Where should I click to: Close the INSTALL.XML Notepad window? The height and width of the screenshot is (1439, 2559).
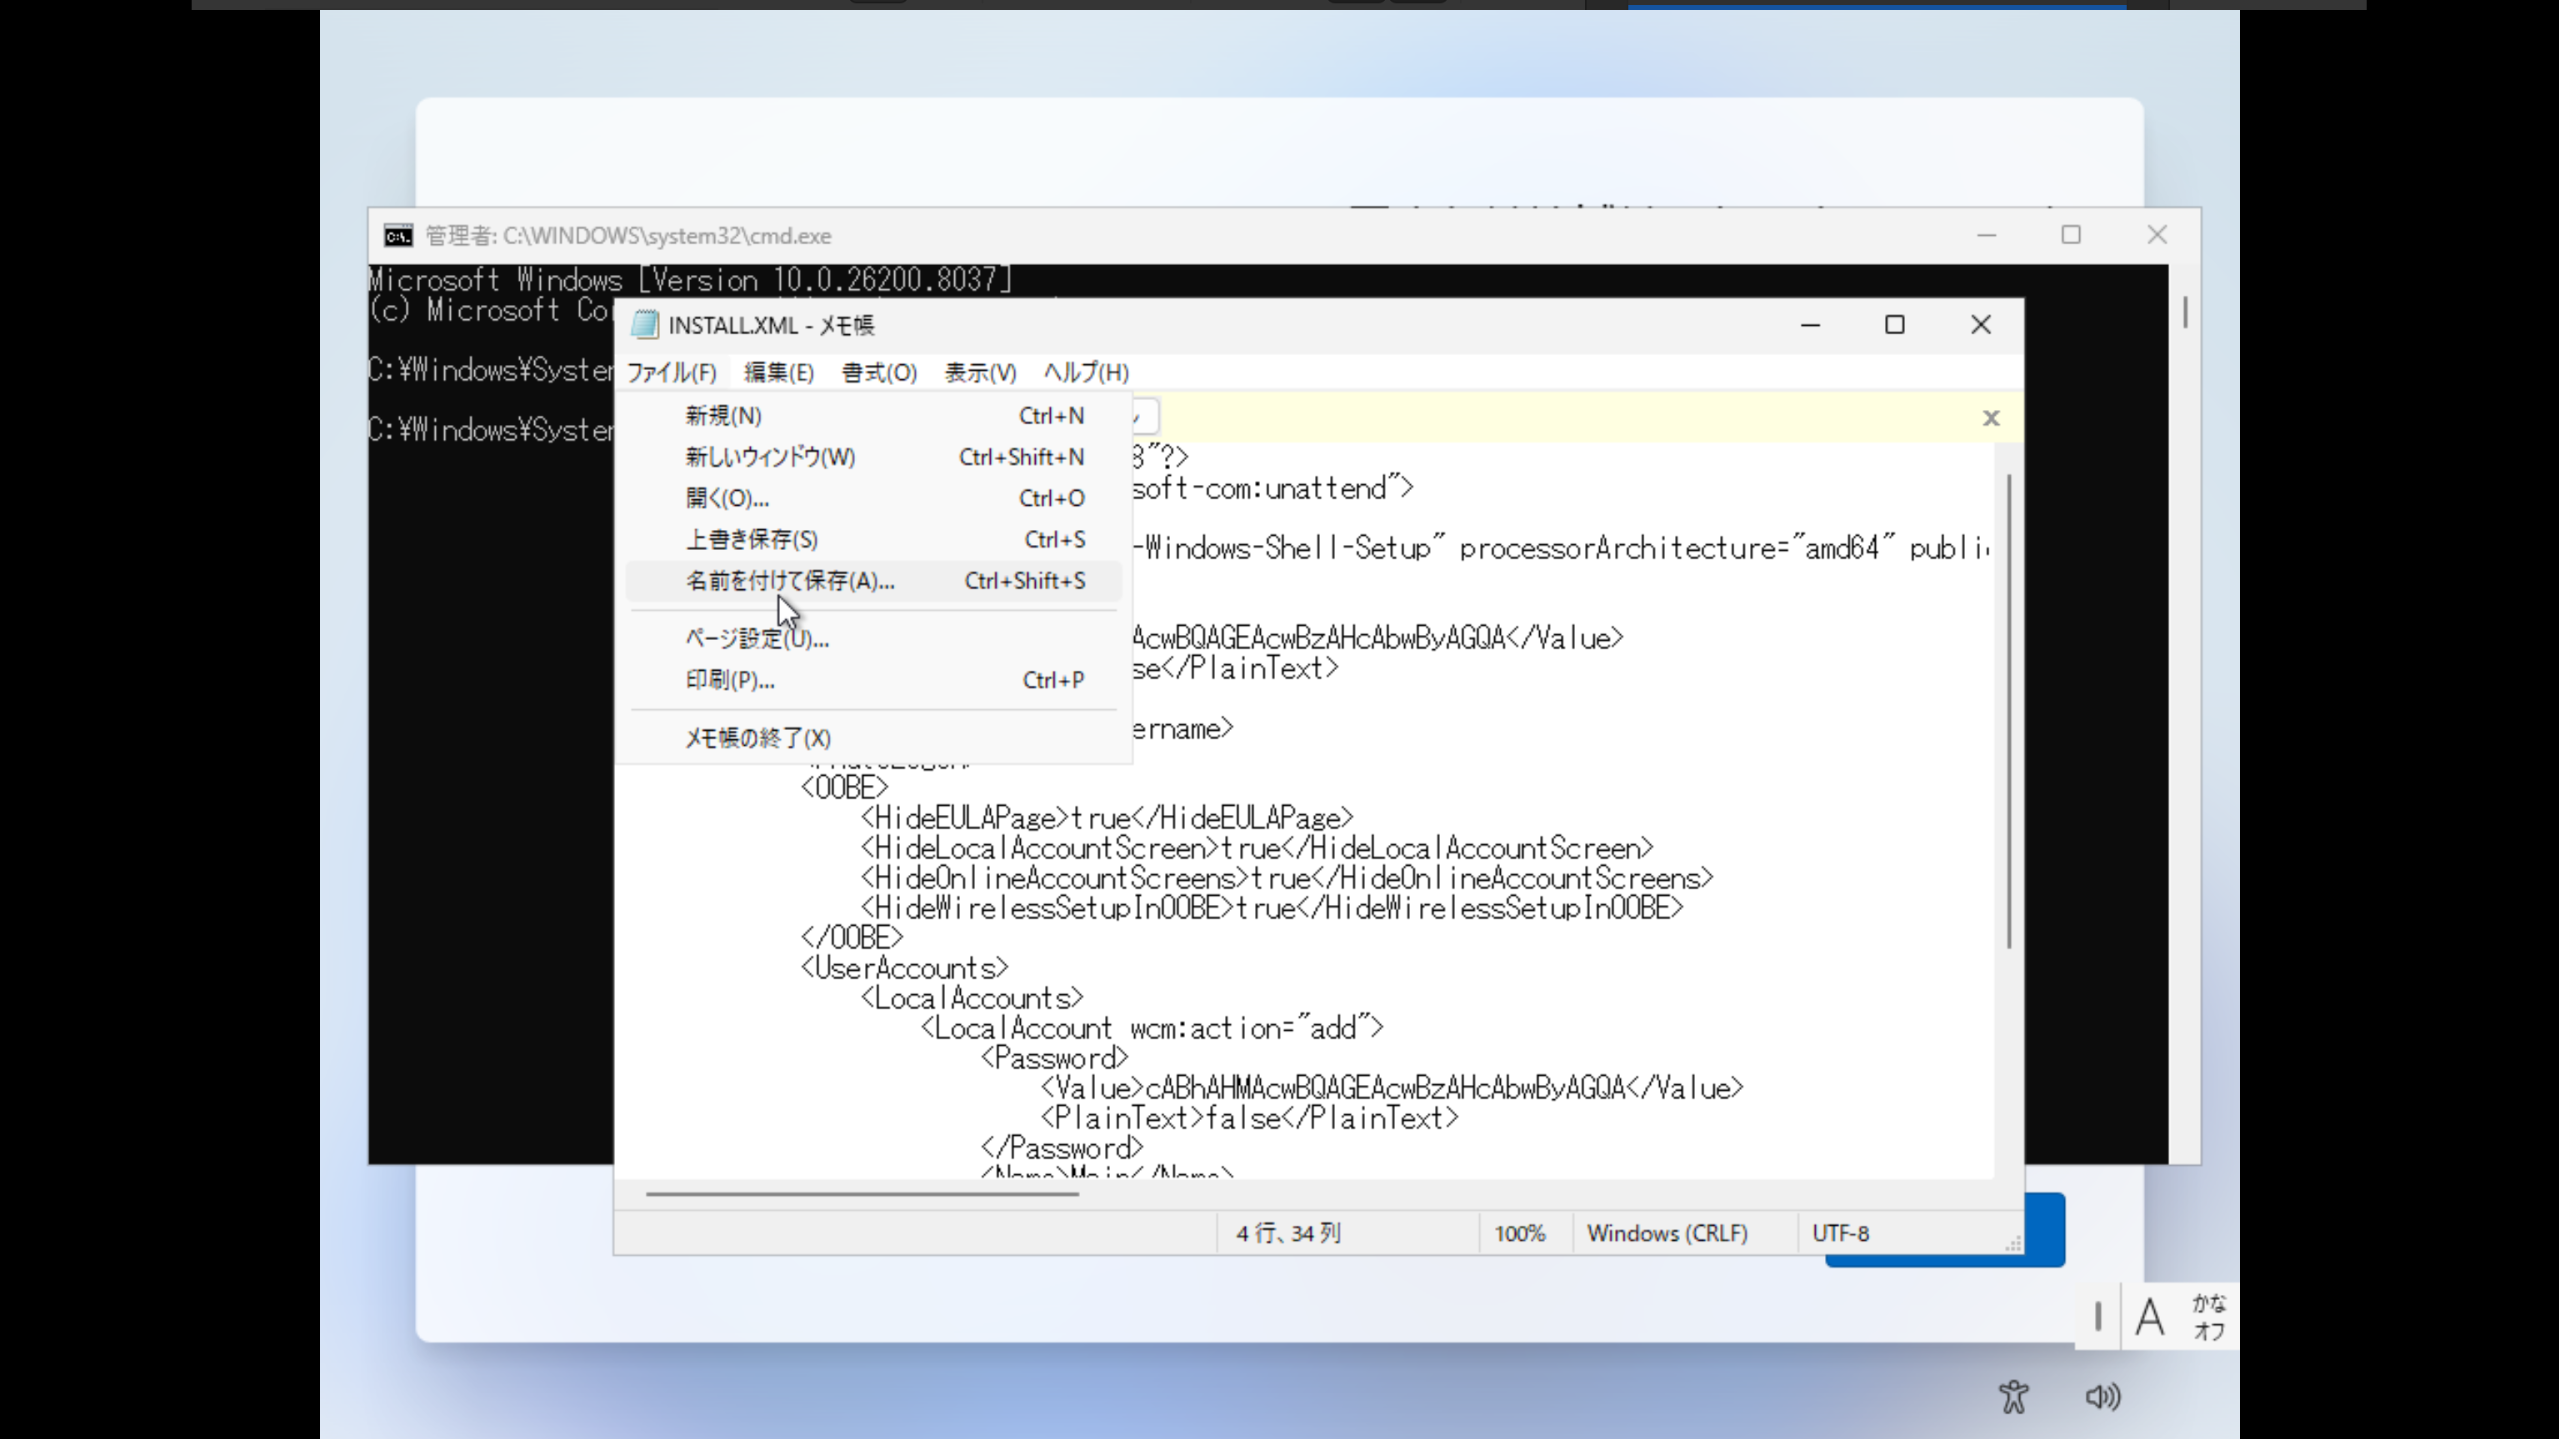1981,325
